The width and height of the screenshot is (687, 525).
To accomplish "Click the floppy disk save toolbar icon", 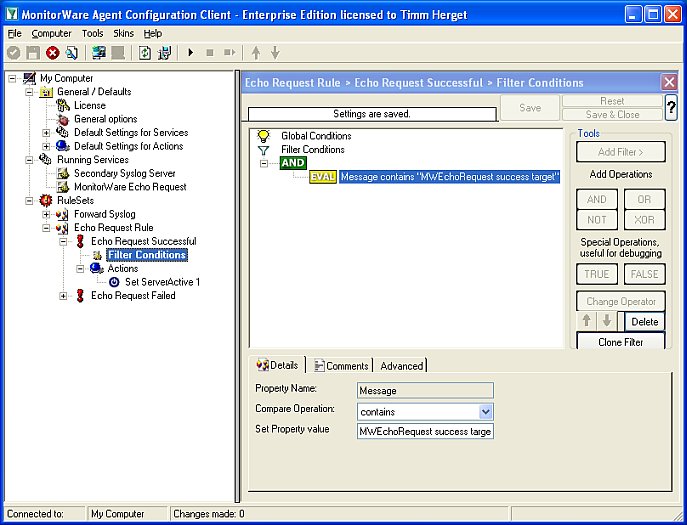I will pos(33,53).
